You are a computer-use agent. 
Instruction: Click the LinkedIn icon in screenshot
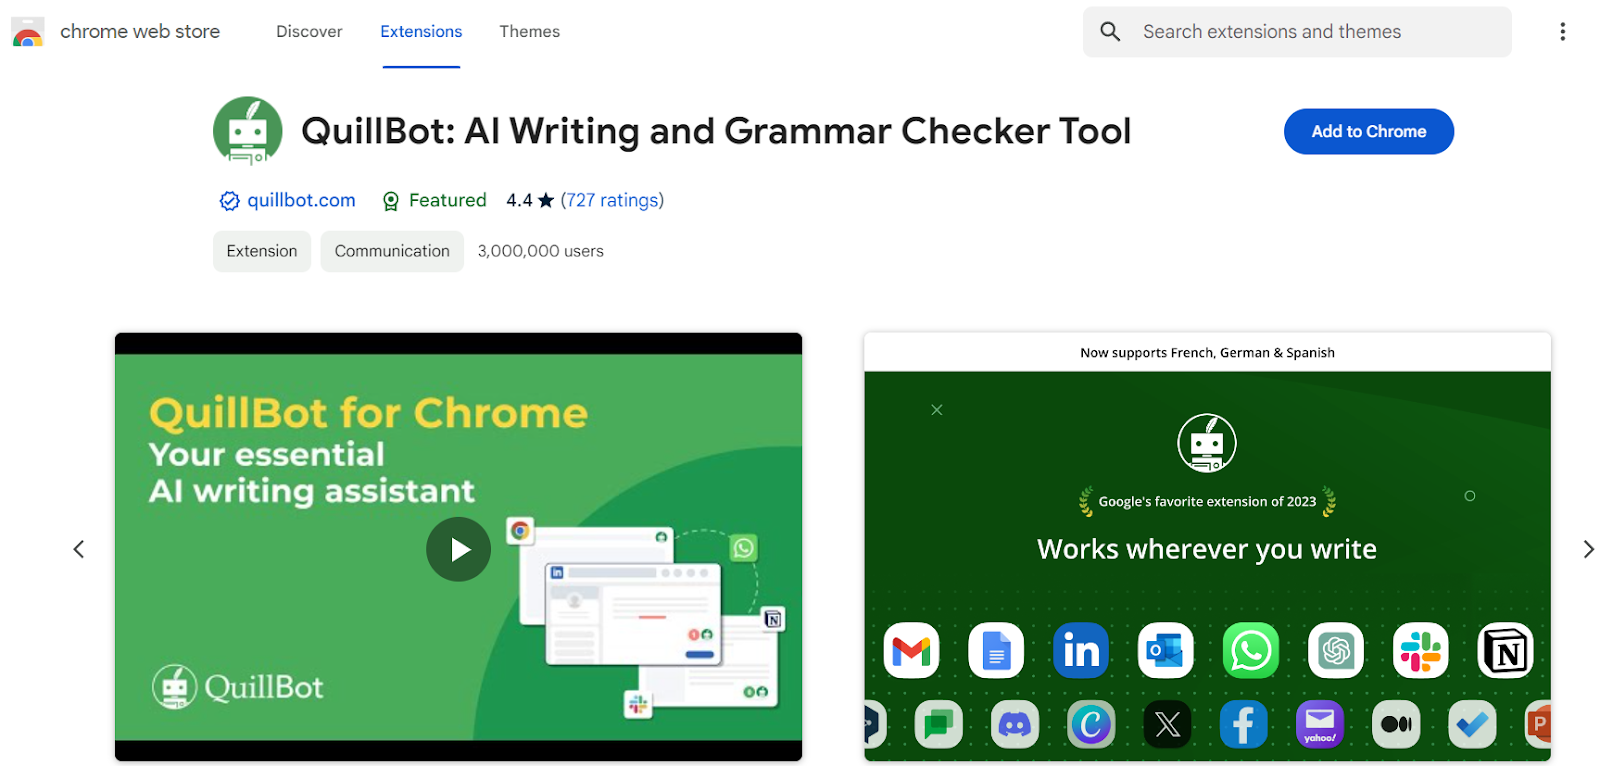point(1081,651)
